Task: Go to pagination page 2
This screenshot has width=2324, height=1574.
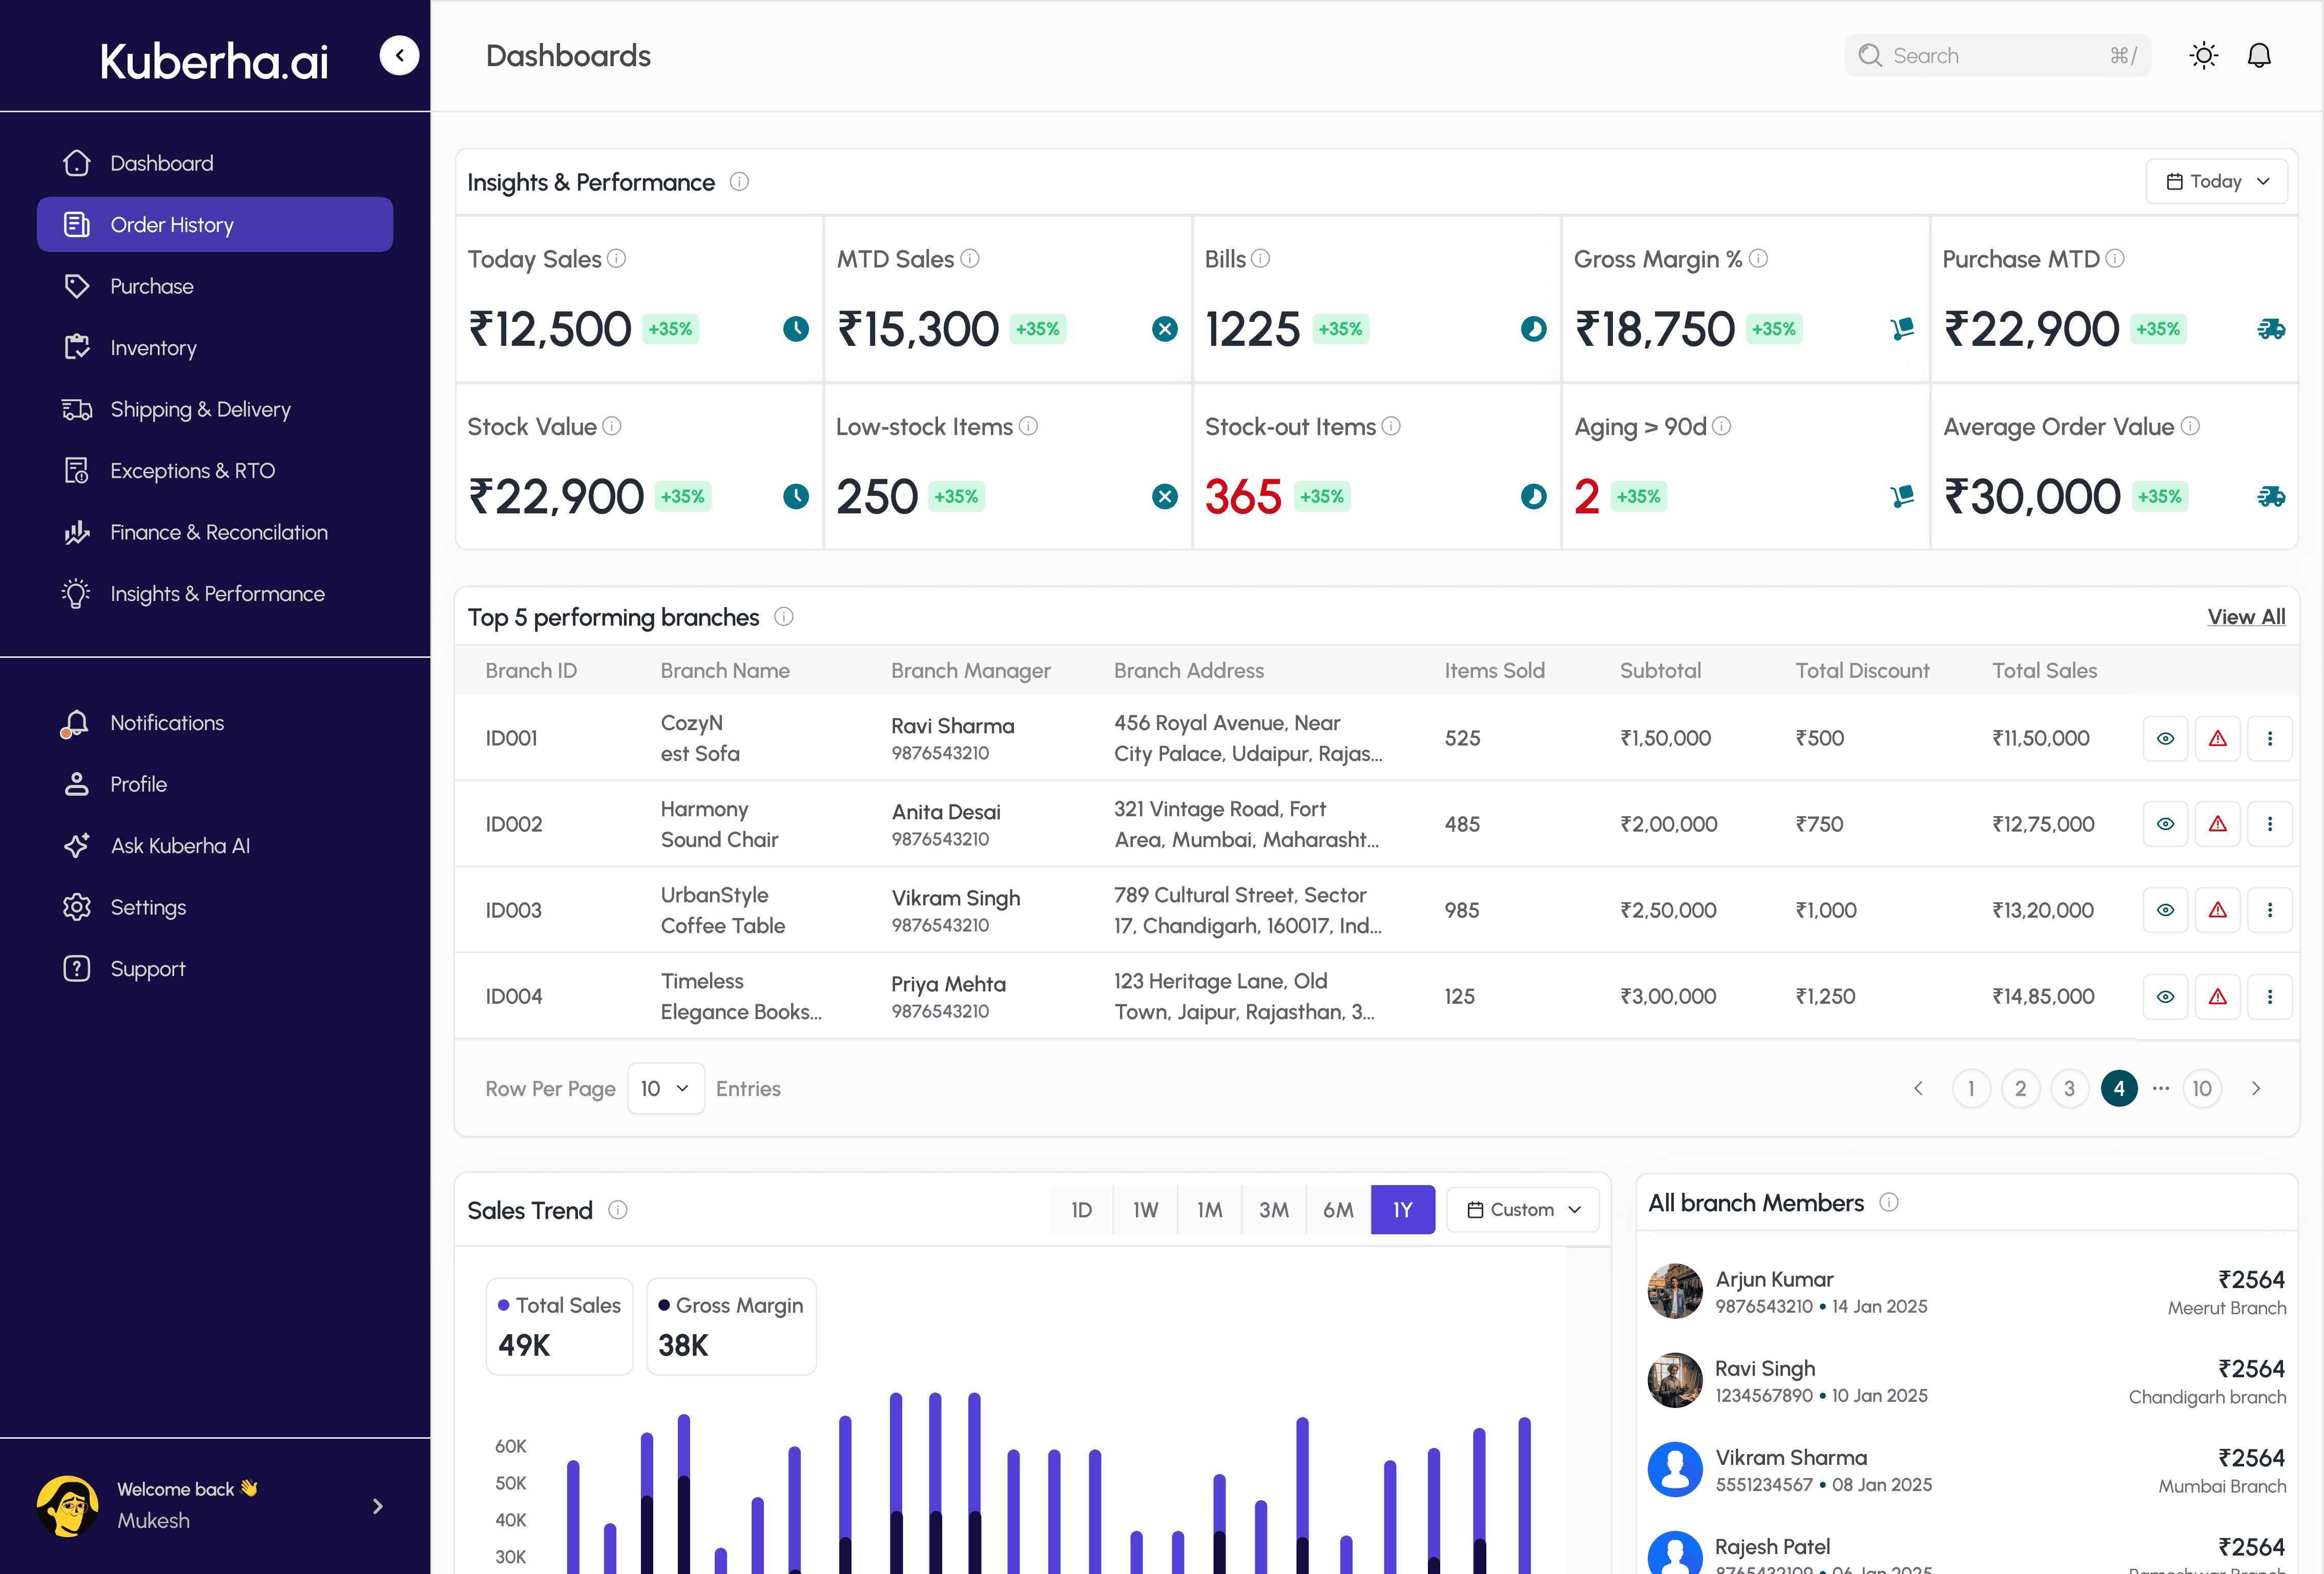Action: pyautogui.click(x=2020, y=1088)
